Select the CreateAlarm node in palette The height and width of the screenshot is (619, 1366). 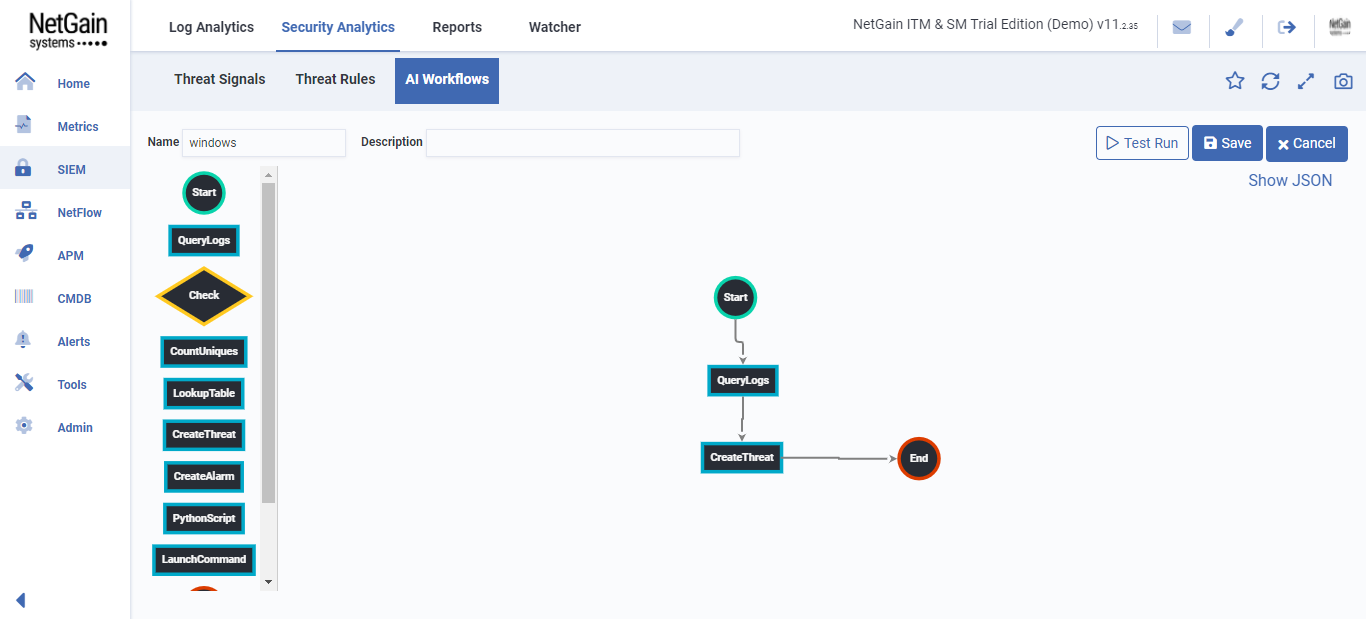pos(204,476)
